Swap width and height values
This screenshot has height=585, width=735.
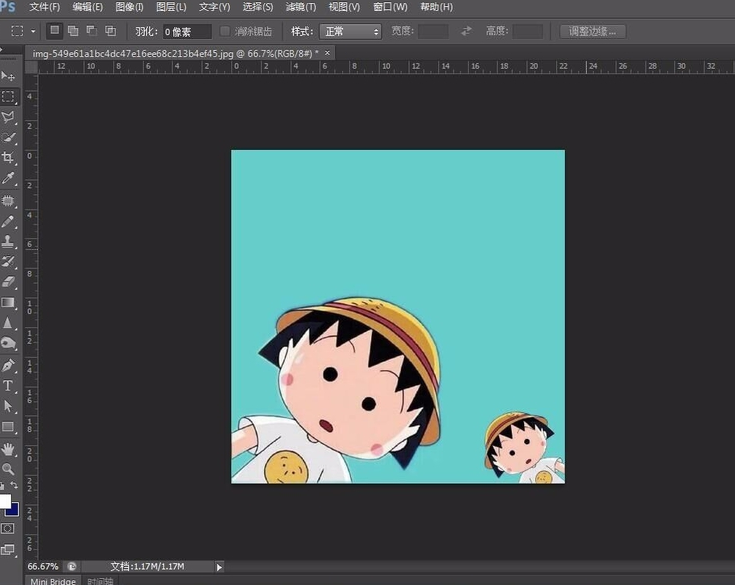pyautogui.click(x=466, y=31)
